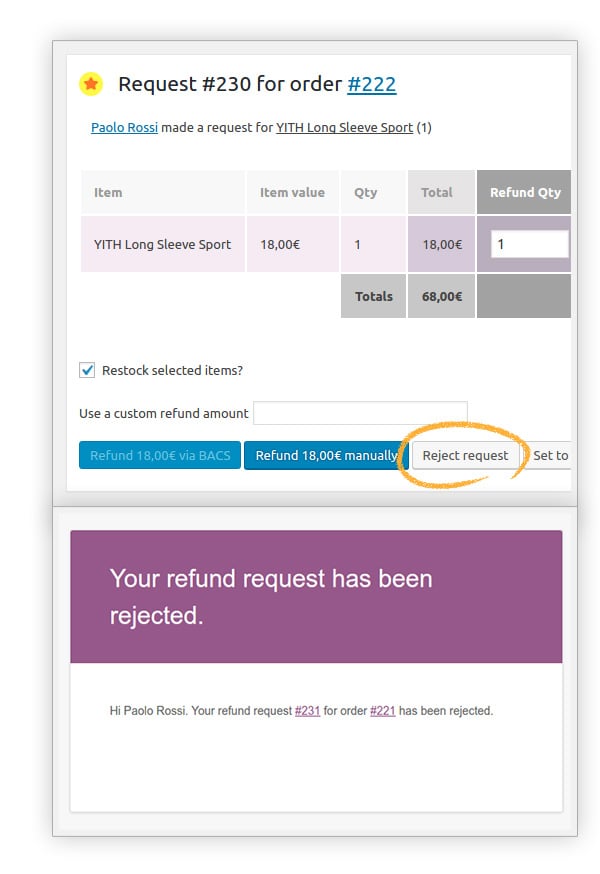Click the star badge beside the request title

[91, 83]
